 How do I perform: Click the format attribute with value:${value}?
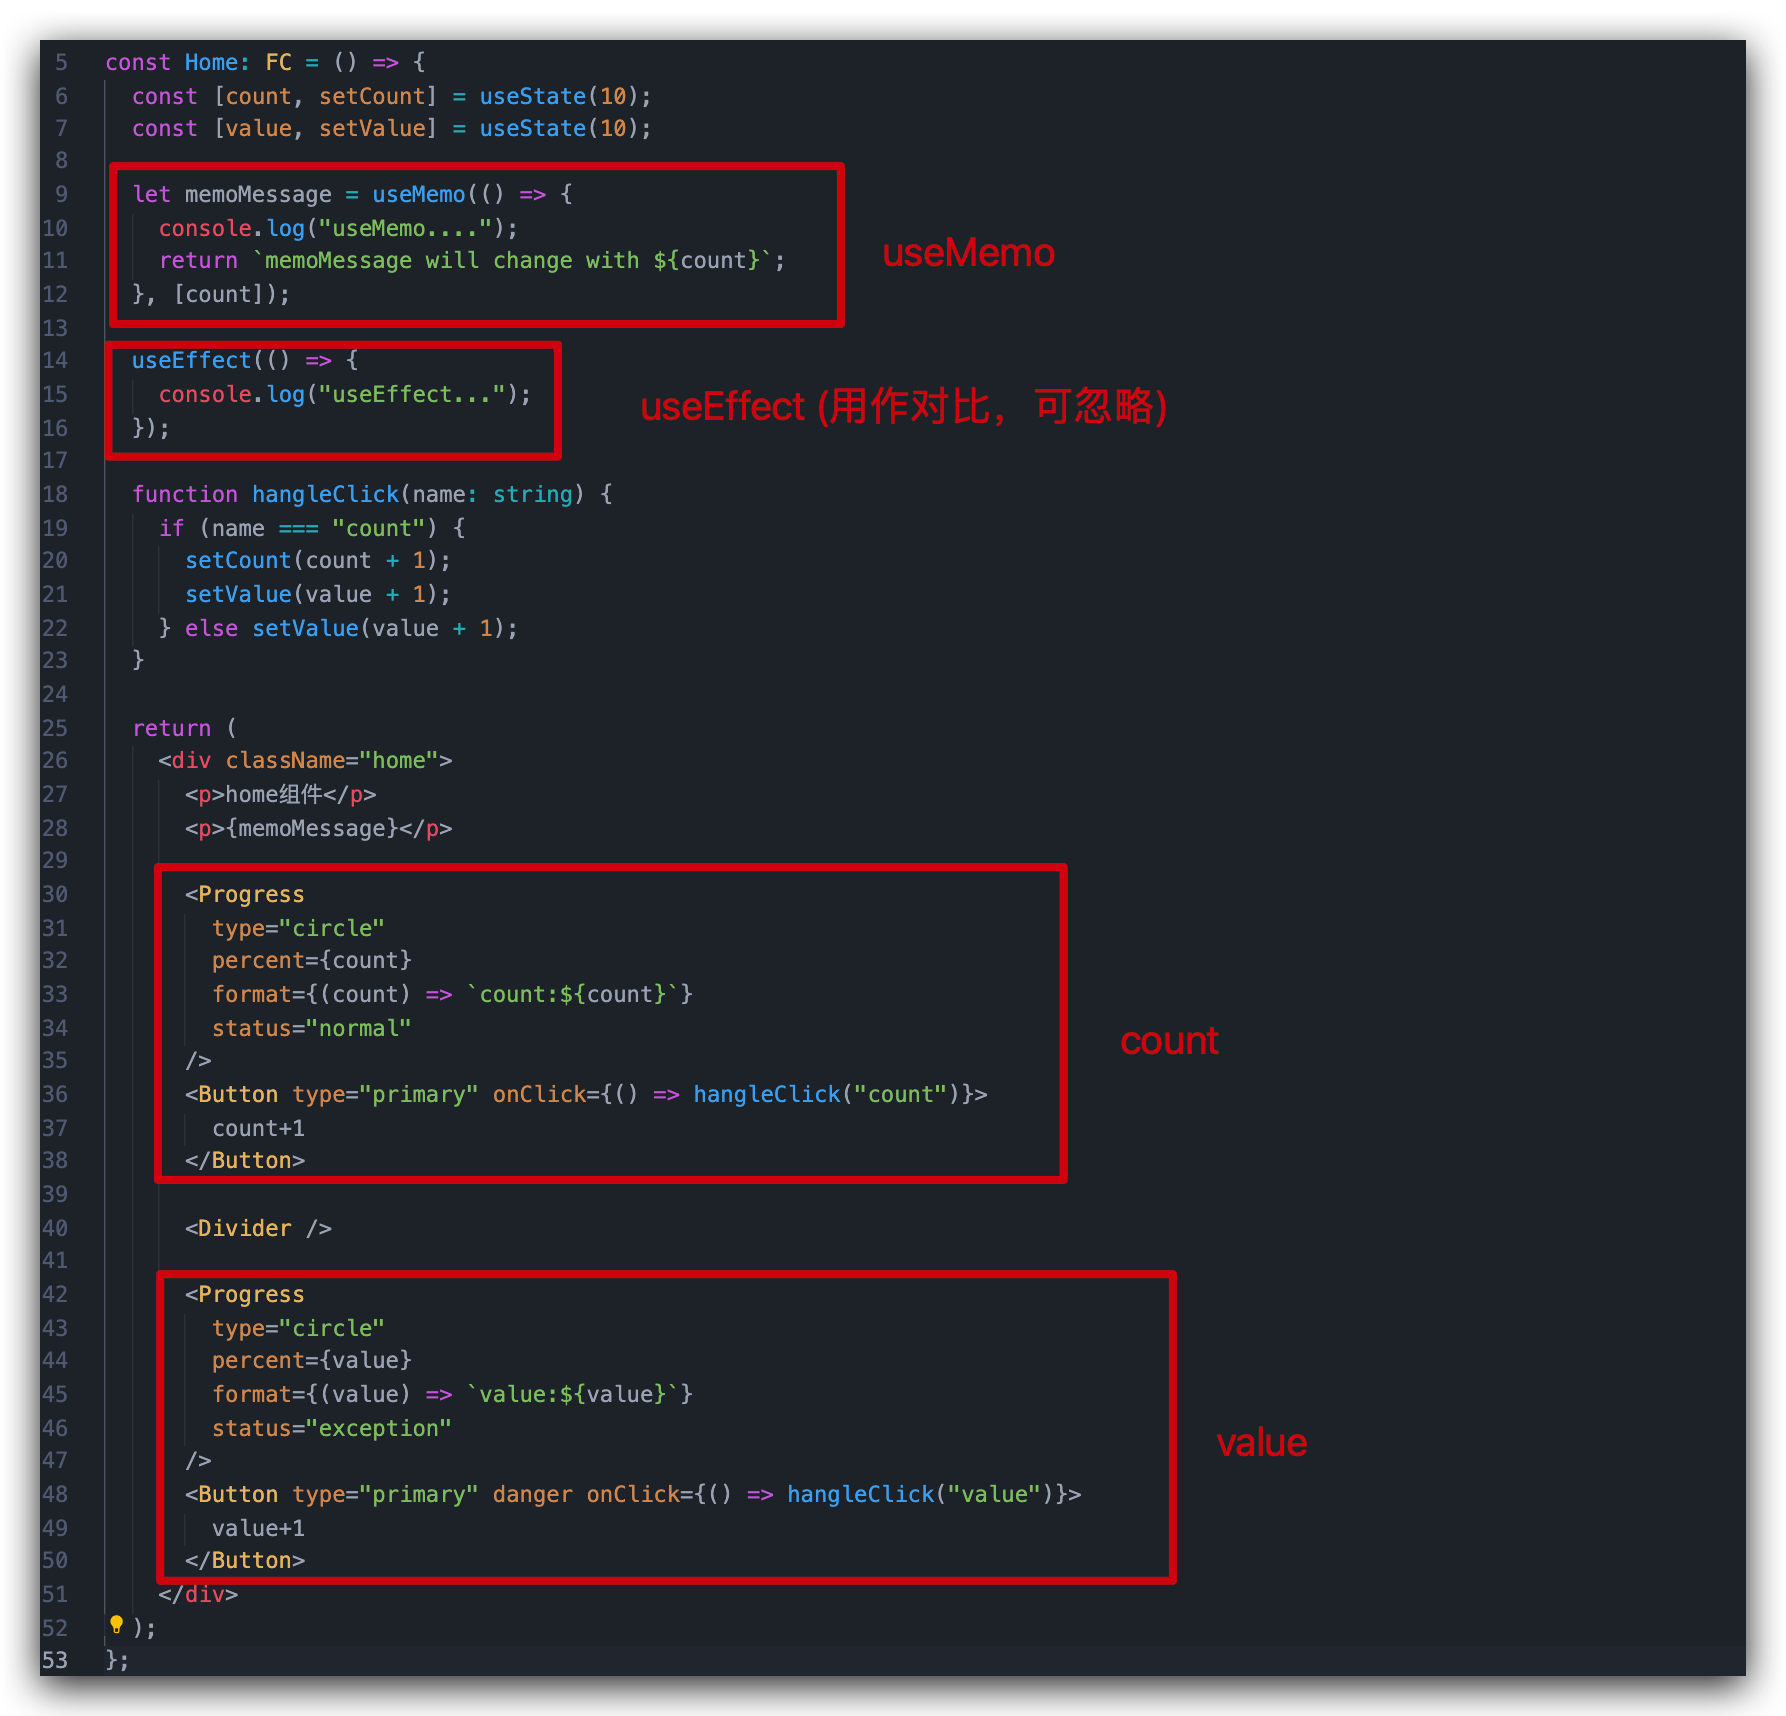pos(452,1395)
